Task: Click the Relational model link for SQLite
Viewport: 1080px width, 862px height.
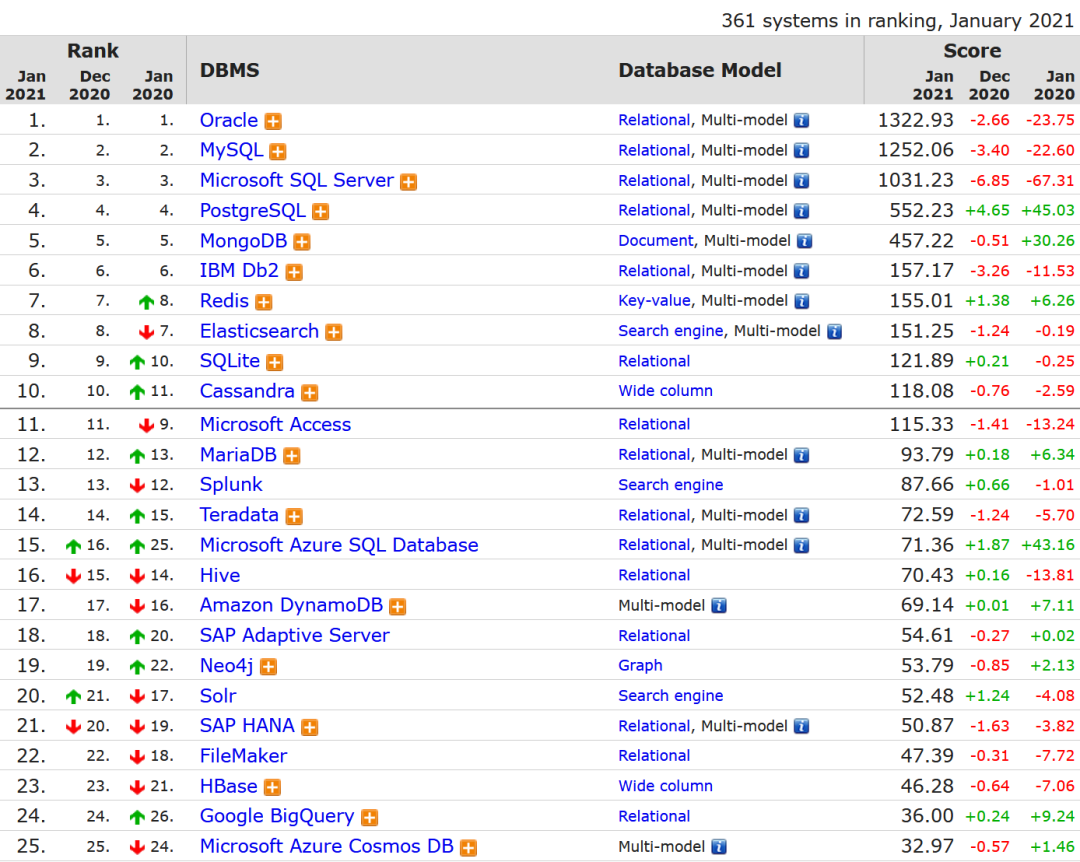Action: click(654, 361)
